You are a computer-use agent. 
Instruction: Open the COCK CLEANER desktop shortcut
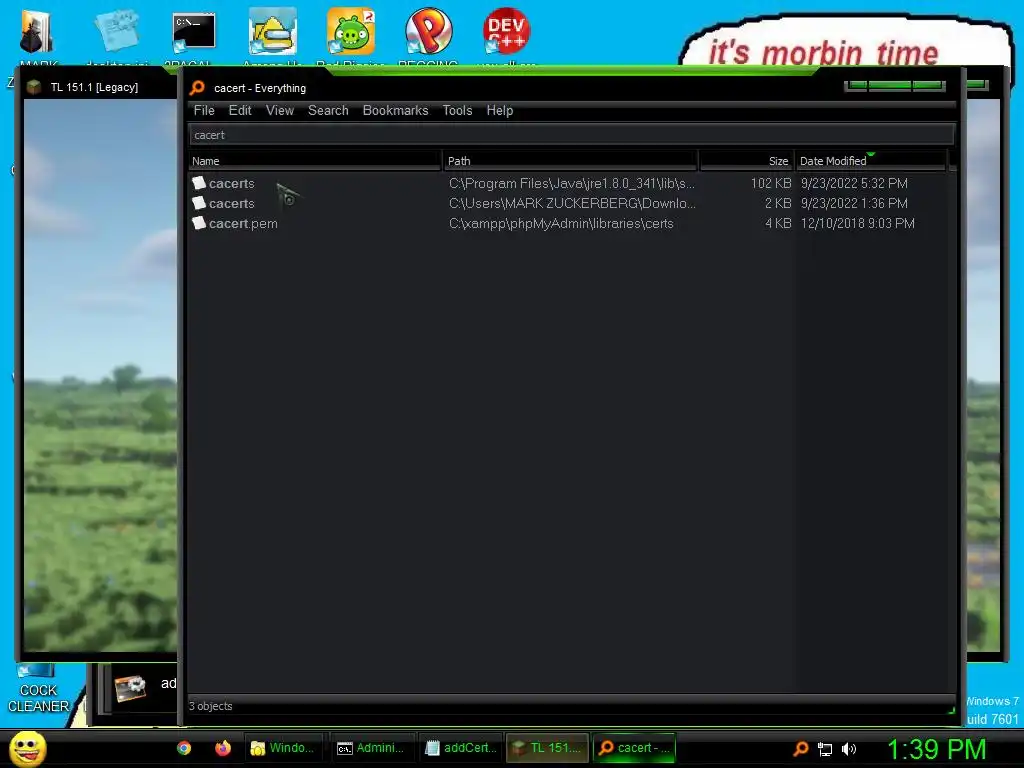point(38,690)
